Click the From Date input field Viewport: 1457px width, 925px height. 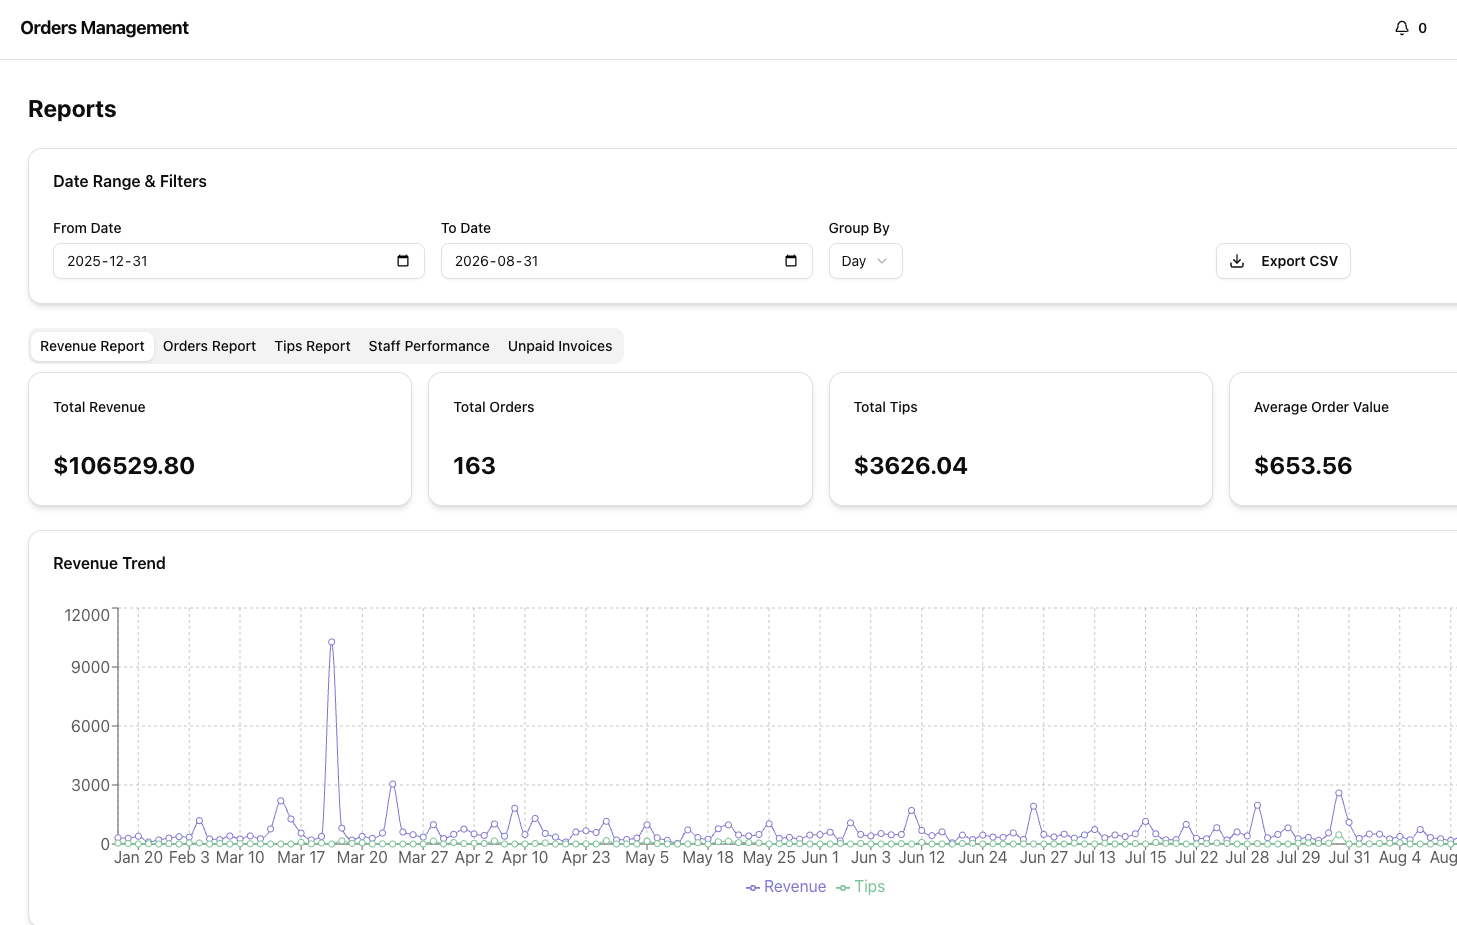239,261
